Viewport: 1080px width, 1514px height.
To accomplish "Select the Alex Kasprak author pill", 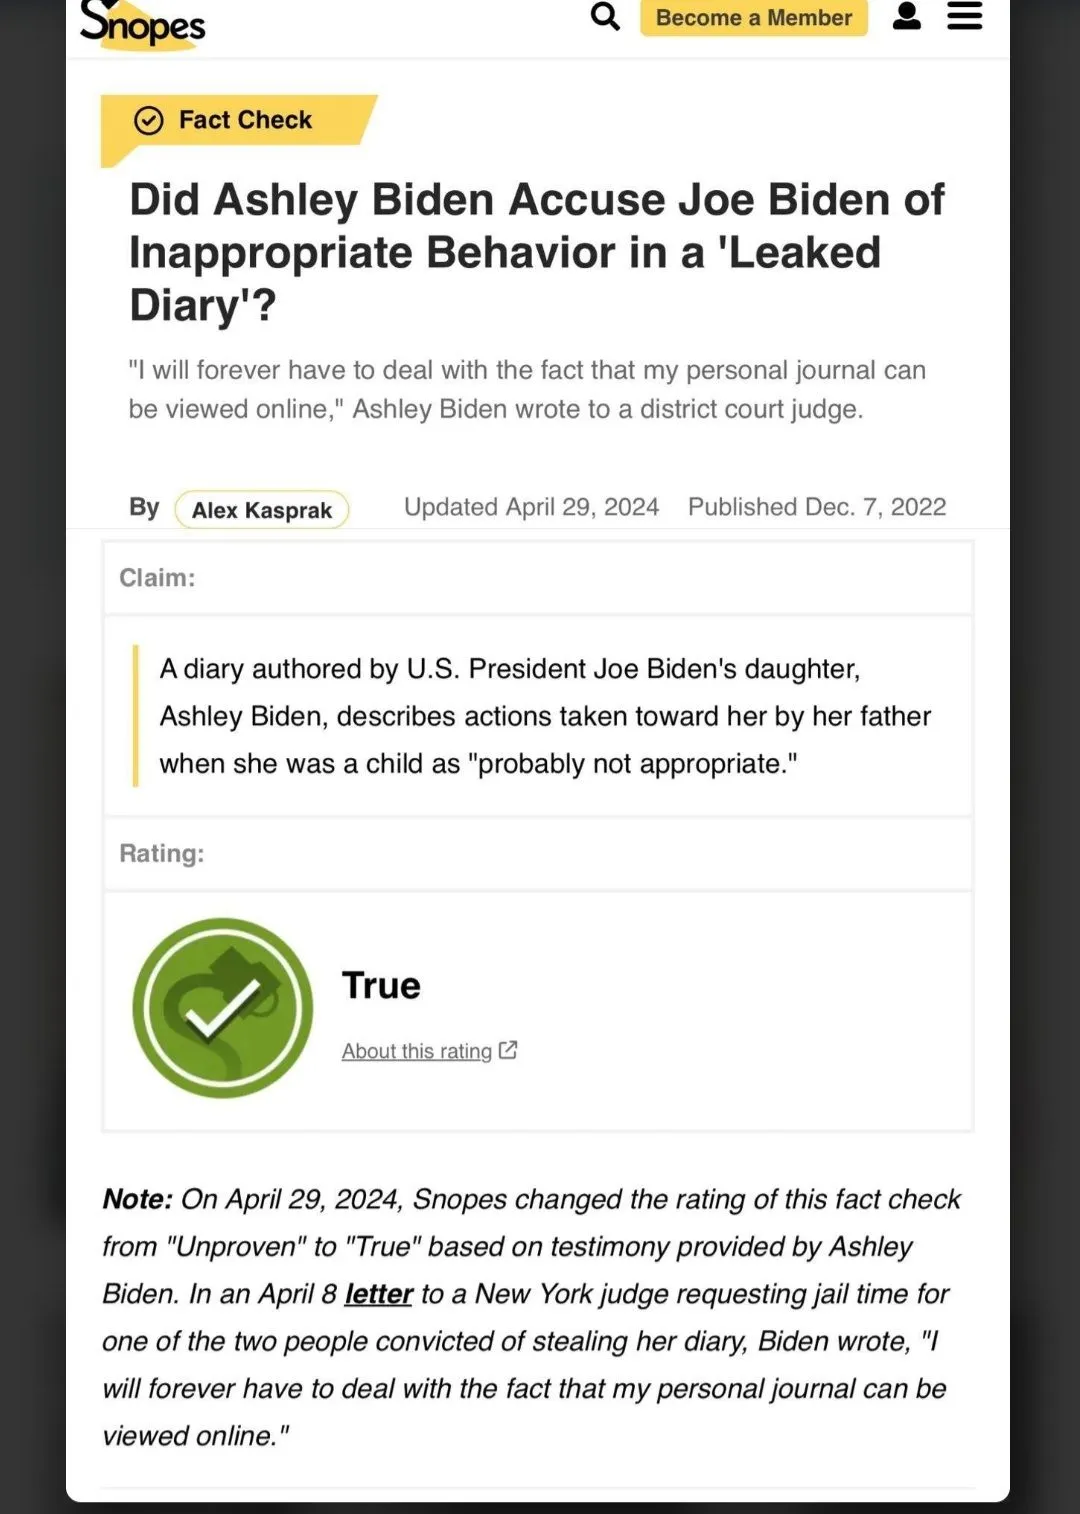I will click(x=261, y=510).
